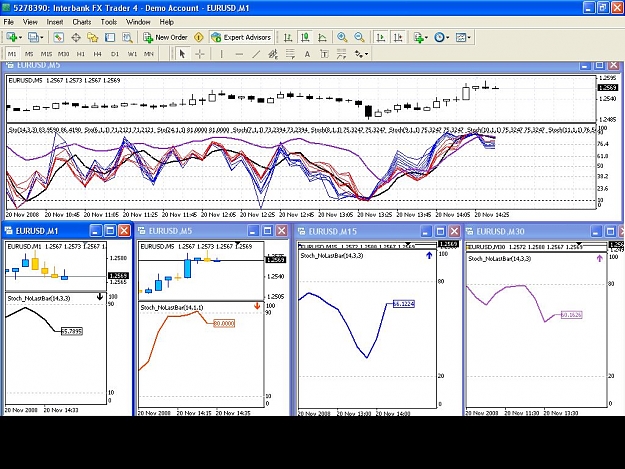Show the Market Watch window
The height and width of the screenshot is (469, 625).
coord(58,37)
